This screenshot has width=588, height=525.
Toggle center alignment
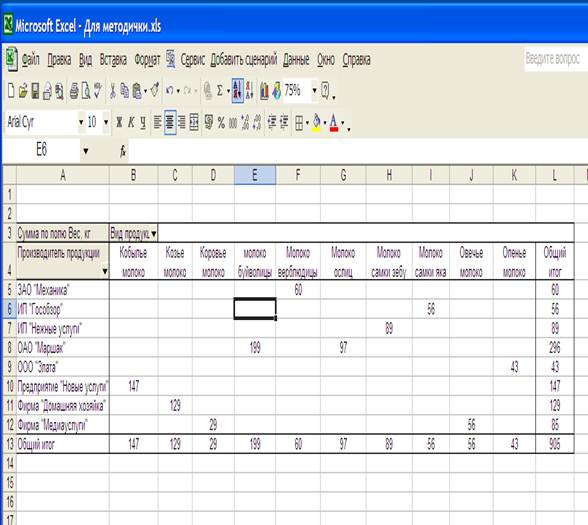pos(170,122)
